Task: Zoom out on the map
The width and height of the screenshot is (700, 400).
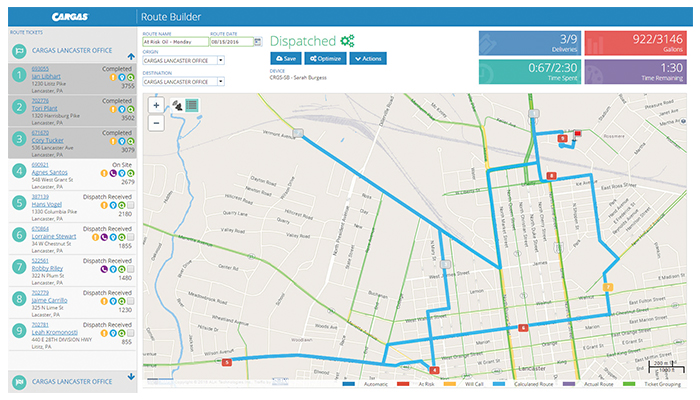Action: [x=156, y=123]
